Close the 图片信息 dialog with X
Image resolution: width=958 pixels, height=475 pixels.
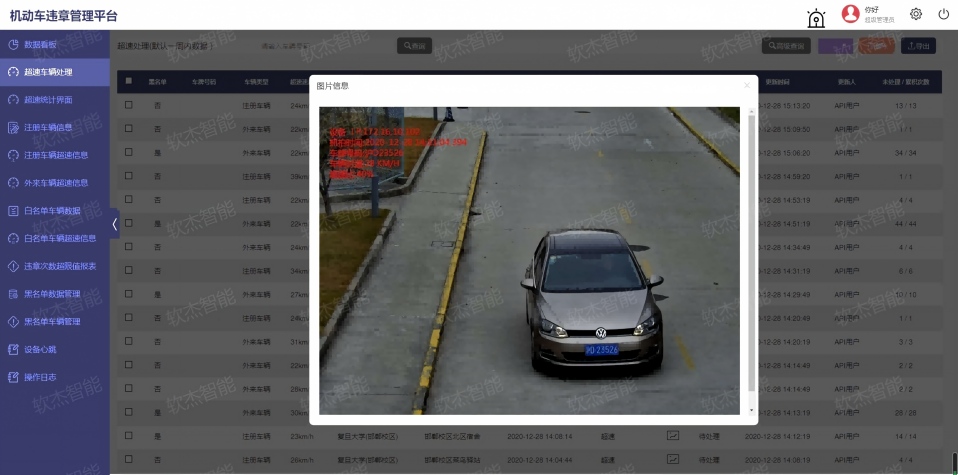tap(747, 86)
